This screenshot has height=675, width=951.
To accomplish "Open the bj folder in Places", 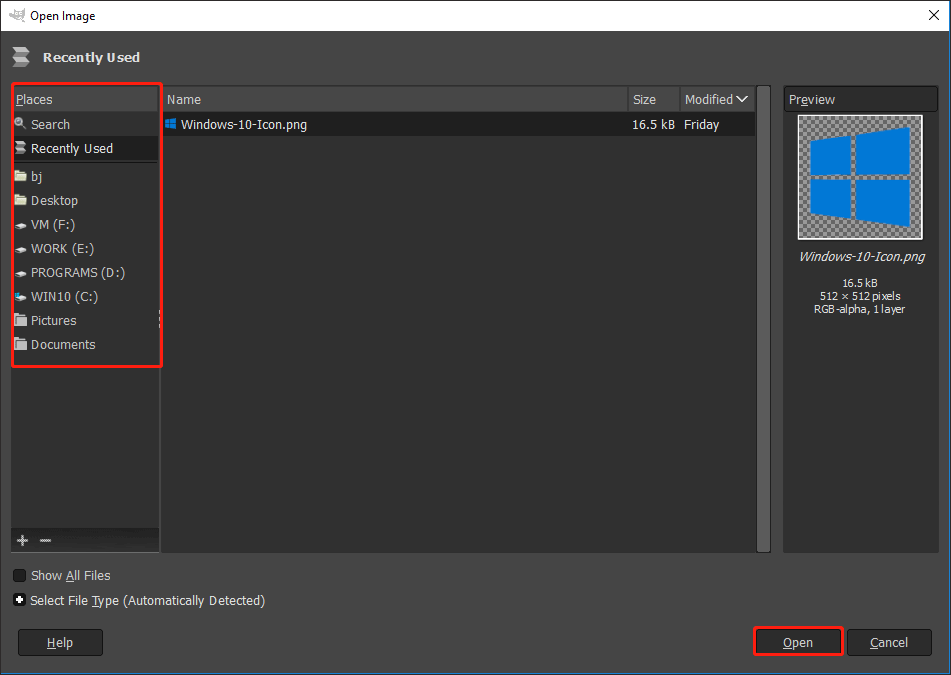I will tap(86, 176).
